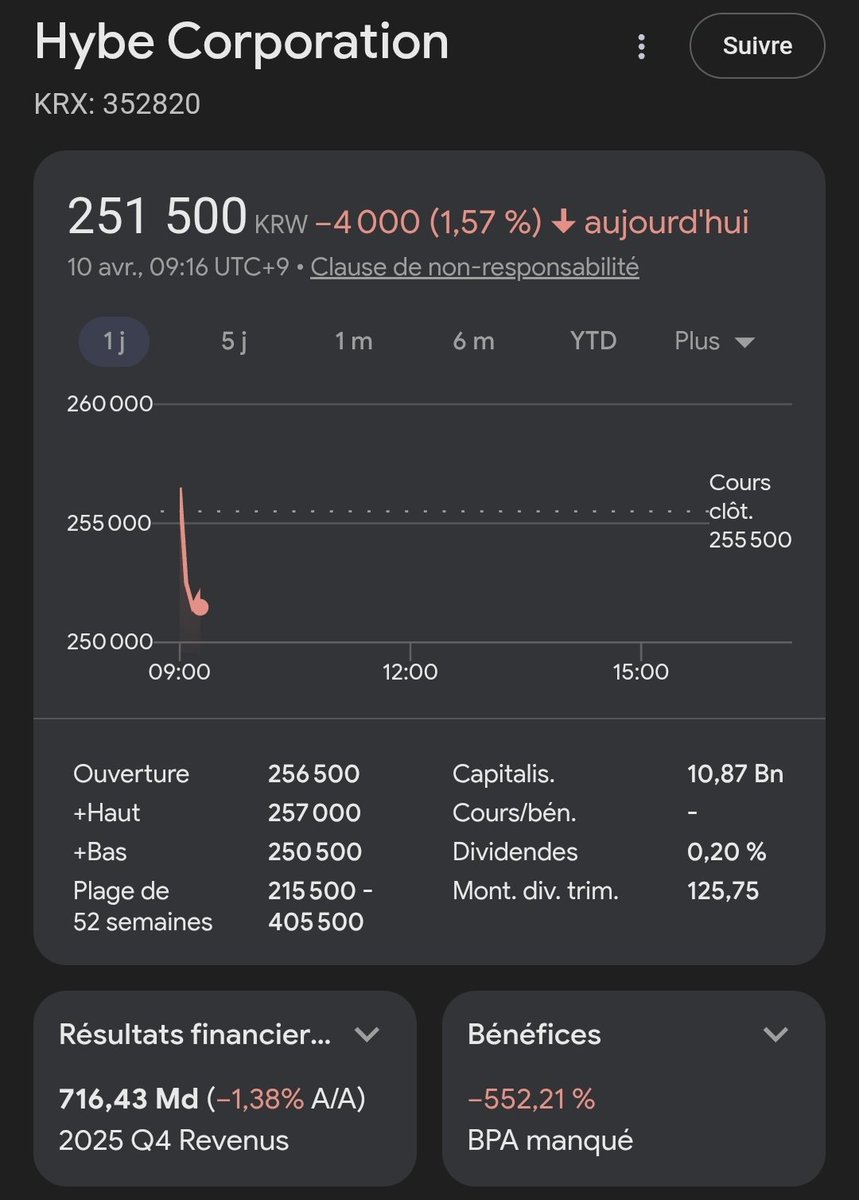The height and width of the screenshot is (1200, 859).
Task: Click the red down arrow price indicator
Action: pos(563,222)
